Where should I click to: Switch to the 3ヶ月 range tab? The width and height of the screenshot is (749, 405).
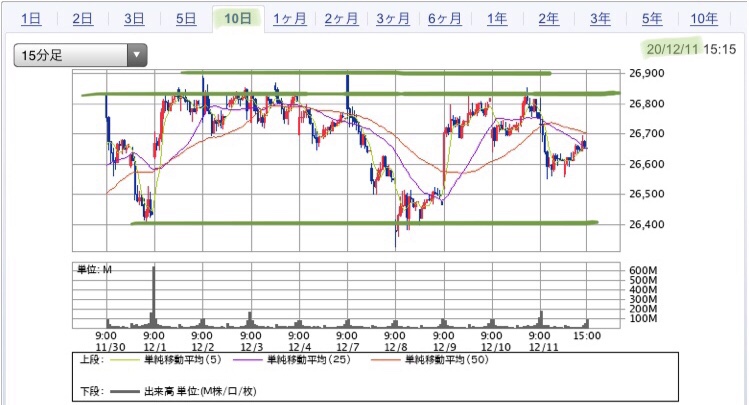pos(393,19)
